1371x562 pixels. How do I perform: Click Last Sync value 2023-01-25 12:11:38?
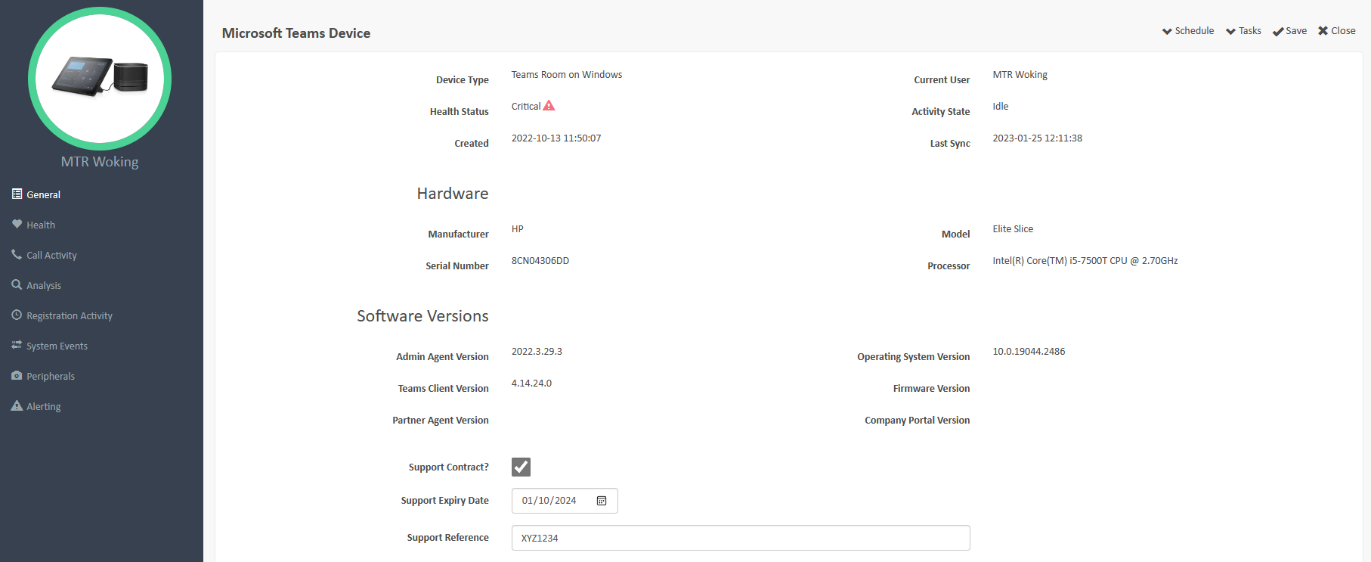coord(1037,138)
